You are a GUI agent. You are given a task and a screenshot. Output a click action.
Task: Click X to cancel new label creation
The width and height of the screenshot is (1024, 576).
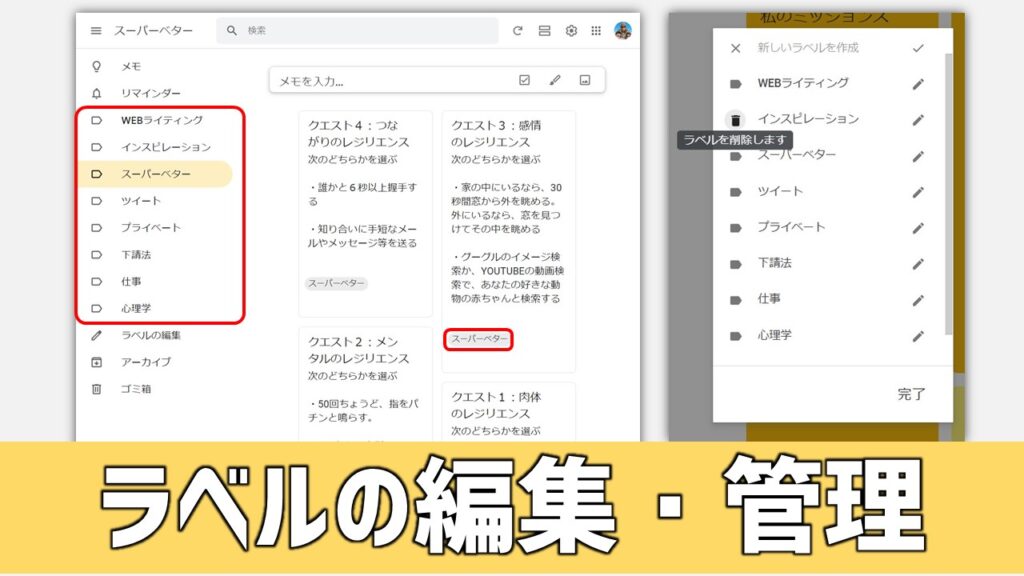point(735,48)
